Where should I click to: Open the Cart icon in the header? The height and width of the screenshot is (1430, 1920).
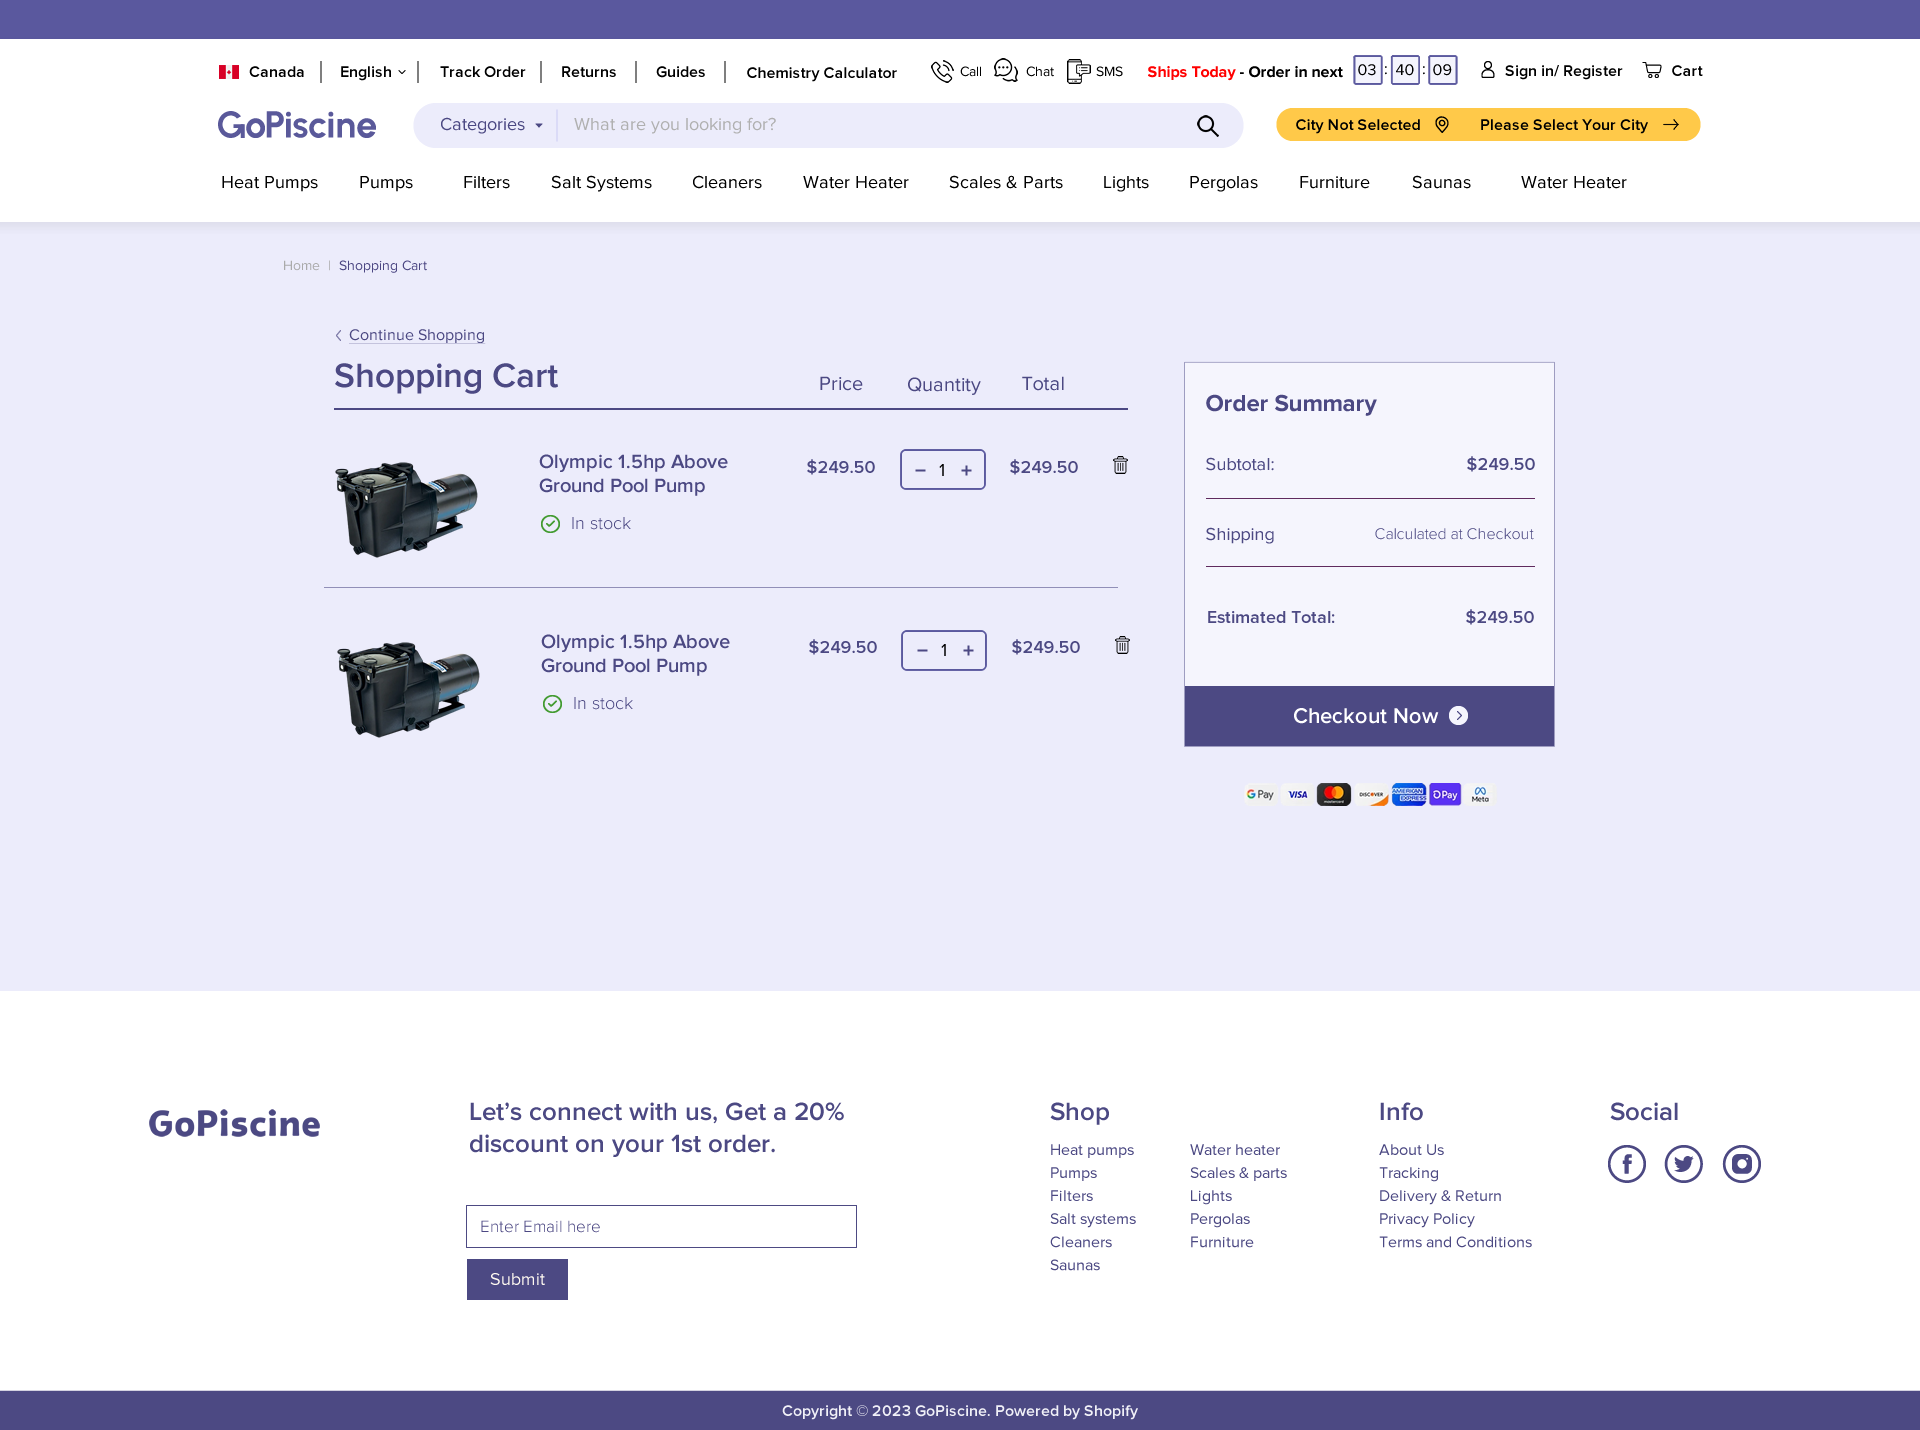1652,70
